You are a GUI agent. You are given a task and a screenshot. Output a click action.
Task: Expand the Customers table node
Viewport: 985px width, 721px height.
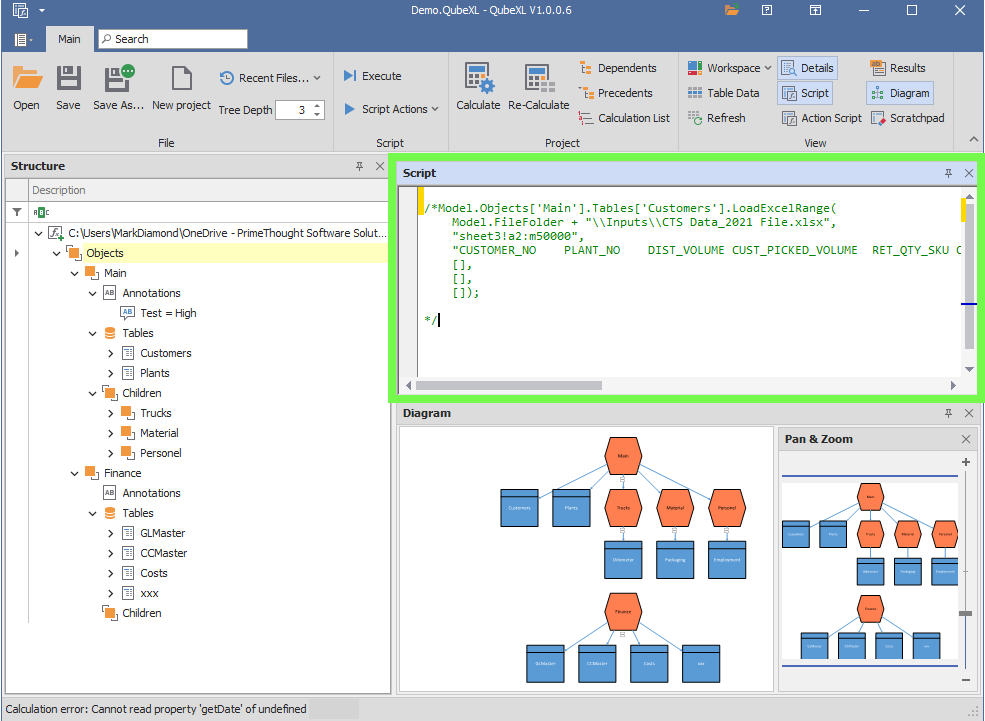pos(111,353)
